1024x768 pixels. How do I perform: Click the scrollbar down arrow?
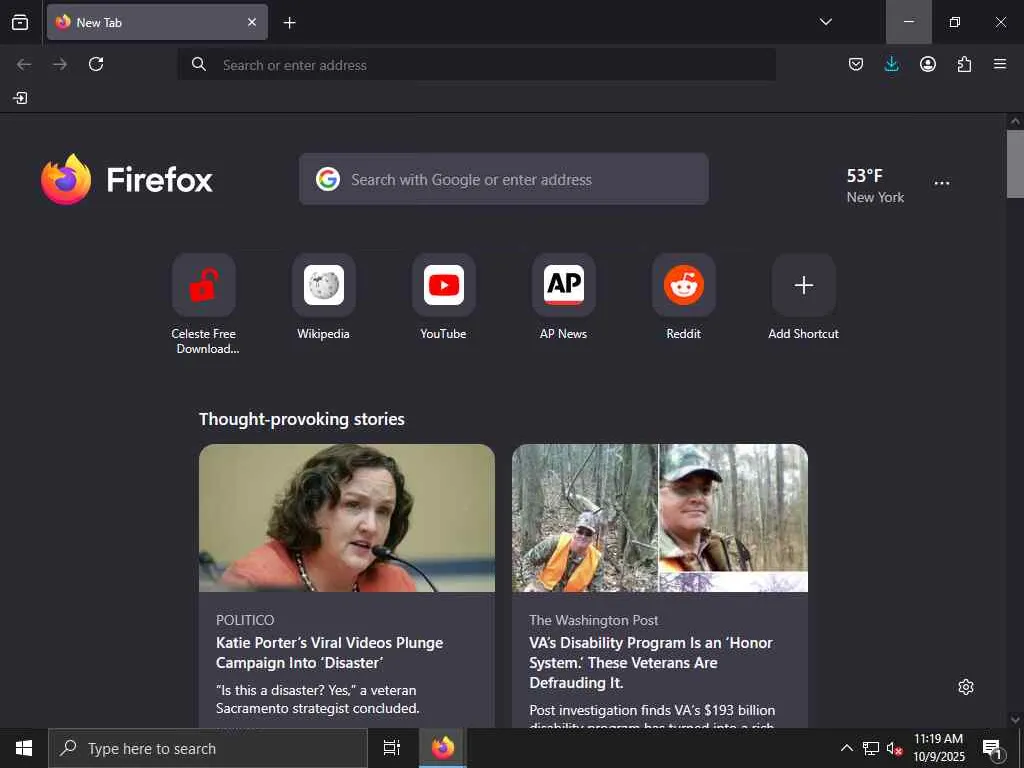1015,720
